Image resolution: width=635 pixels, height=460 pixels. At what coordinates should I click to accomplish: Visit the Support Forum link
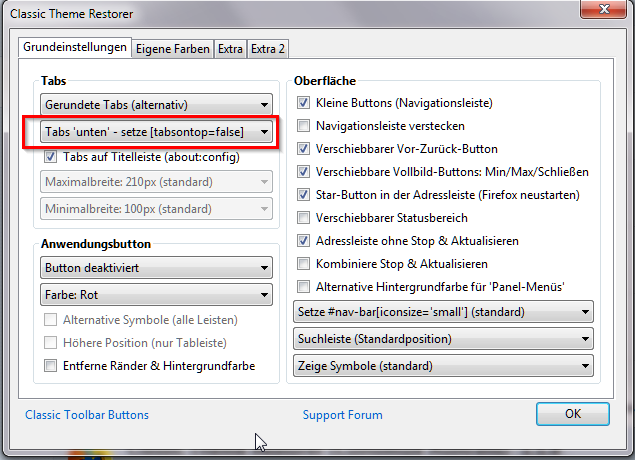(343, 415)
